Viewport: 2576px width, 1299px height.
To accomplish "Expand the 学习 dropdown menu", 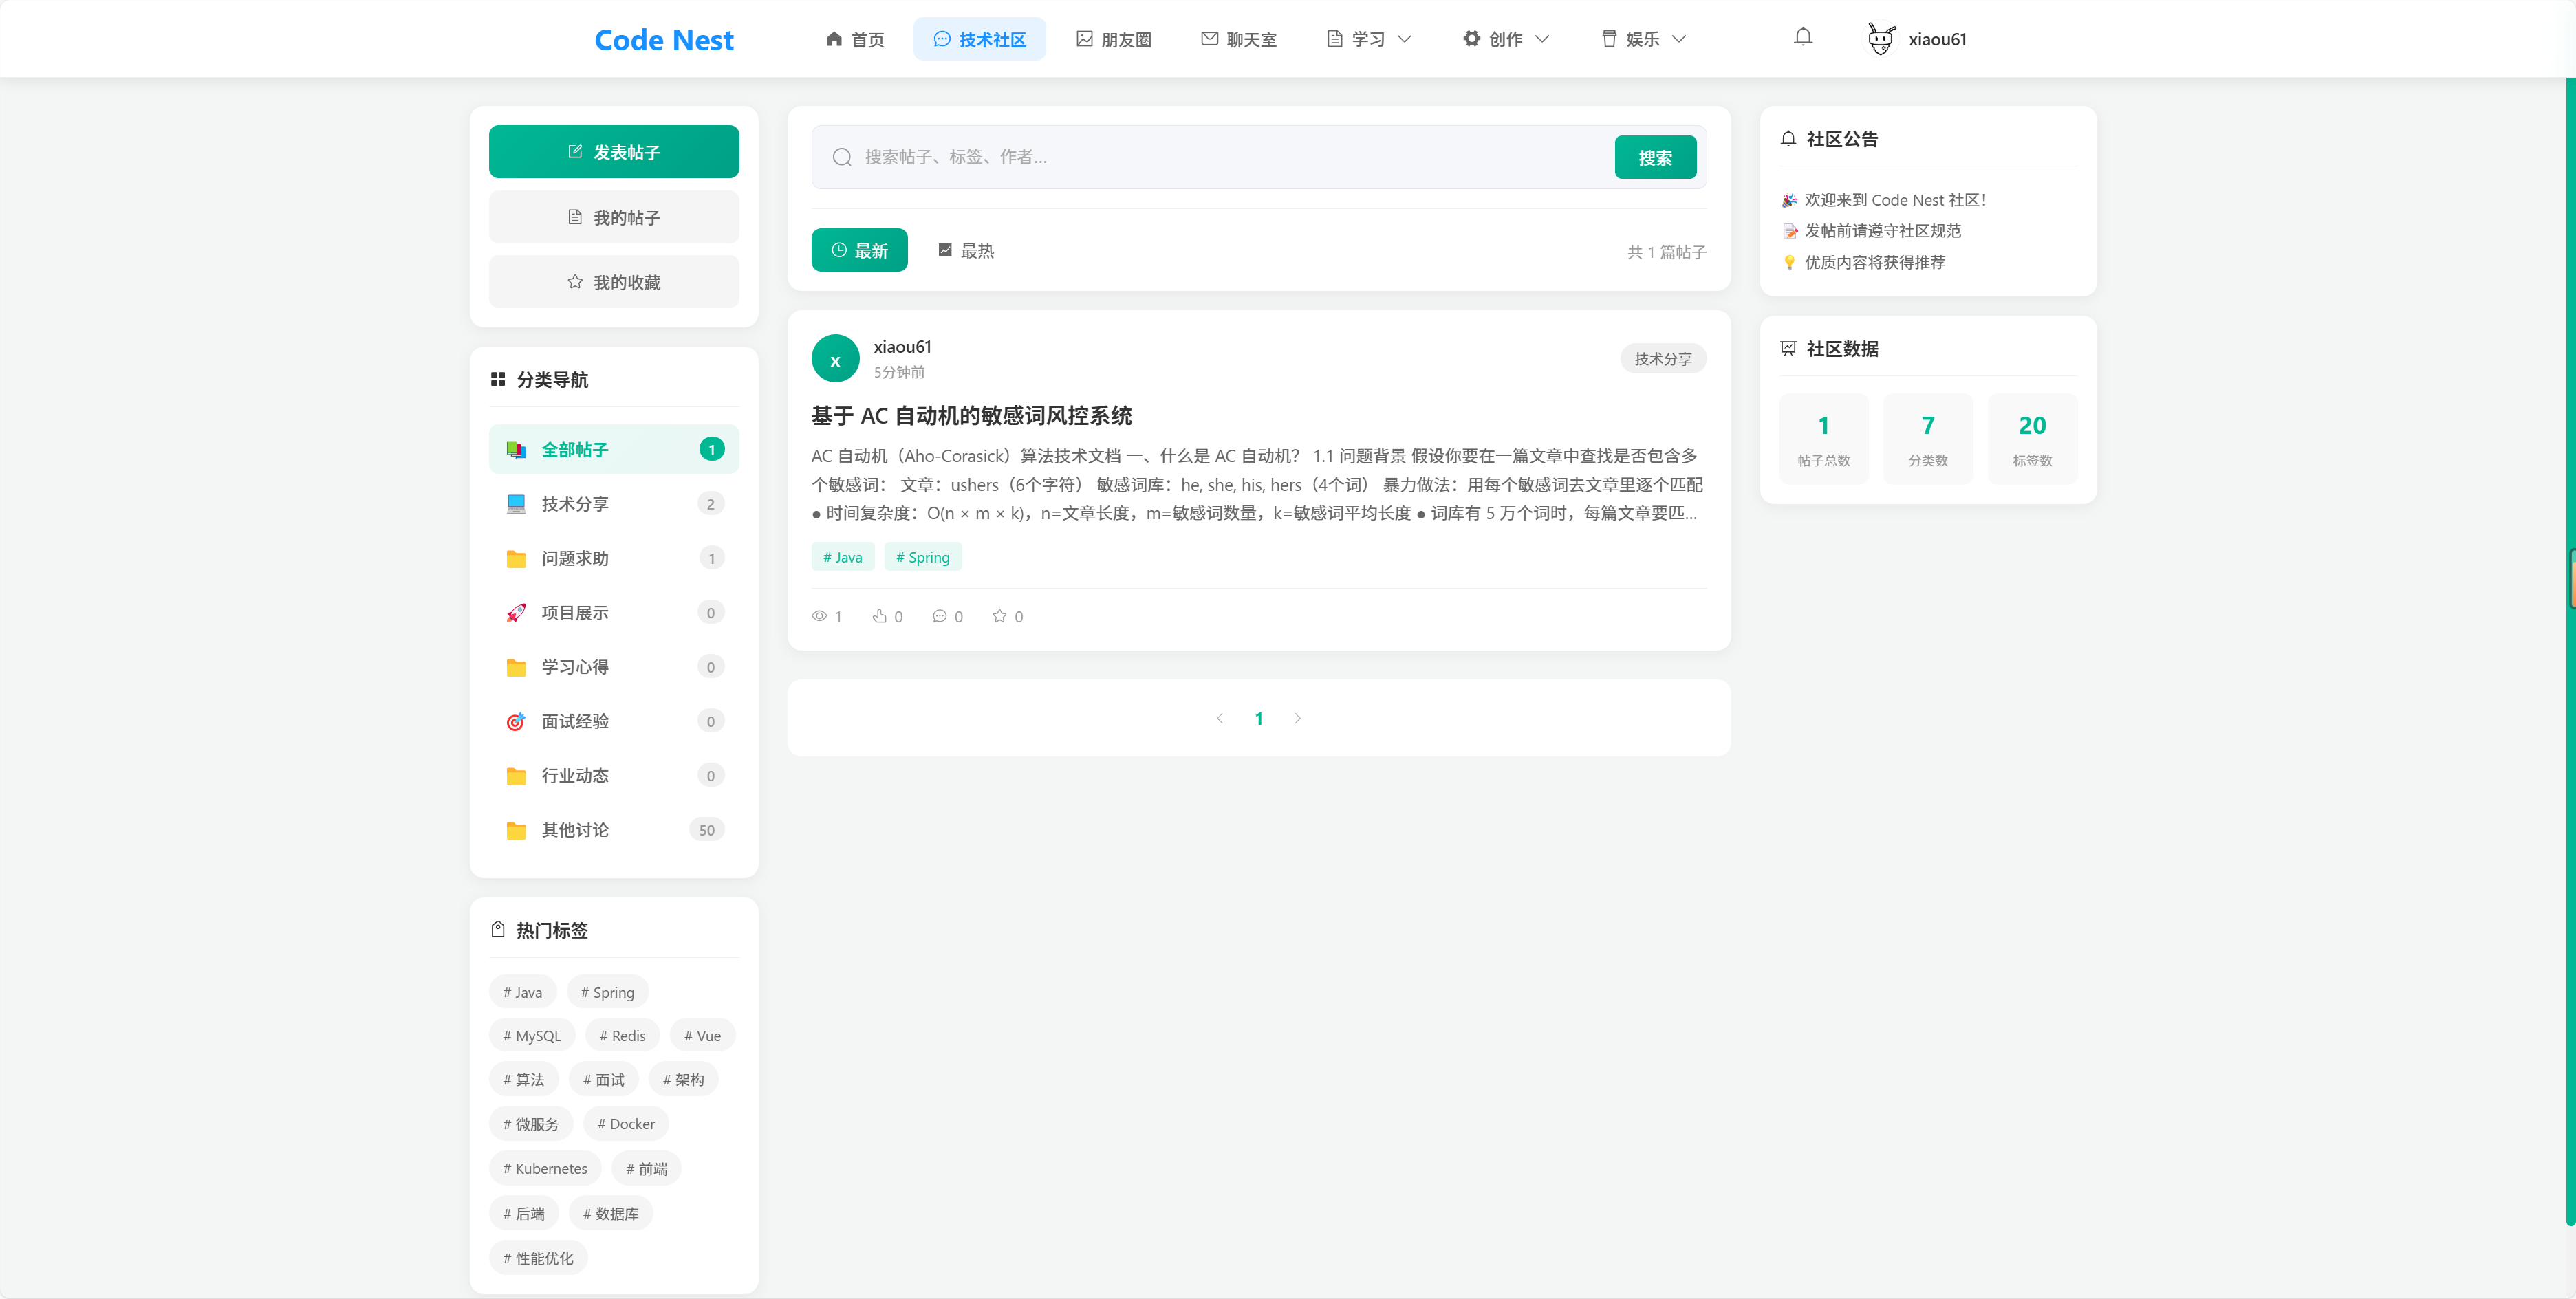I will pos(1368,39).
